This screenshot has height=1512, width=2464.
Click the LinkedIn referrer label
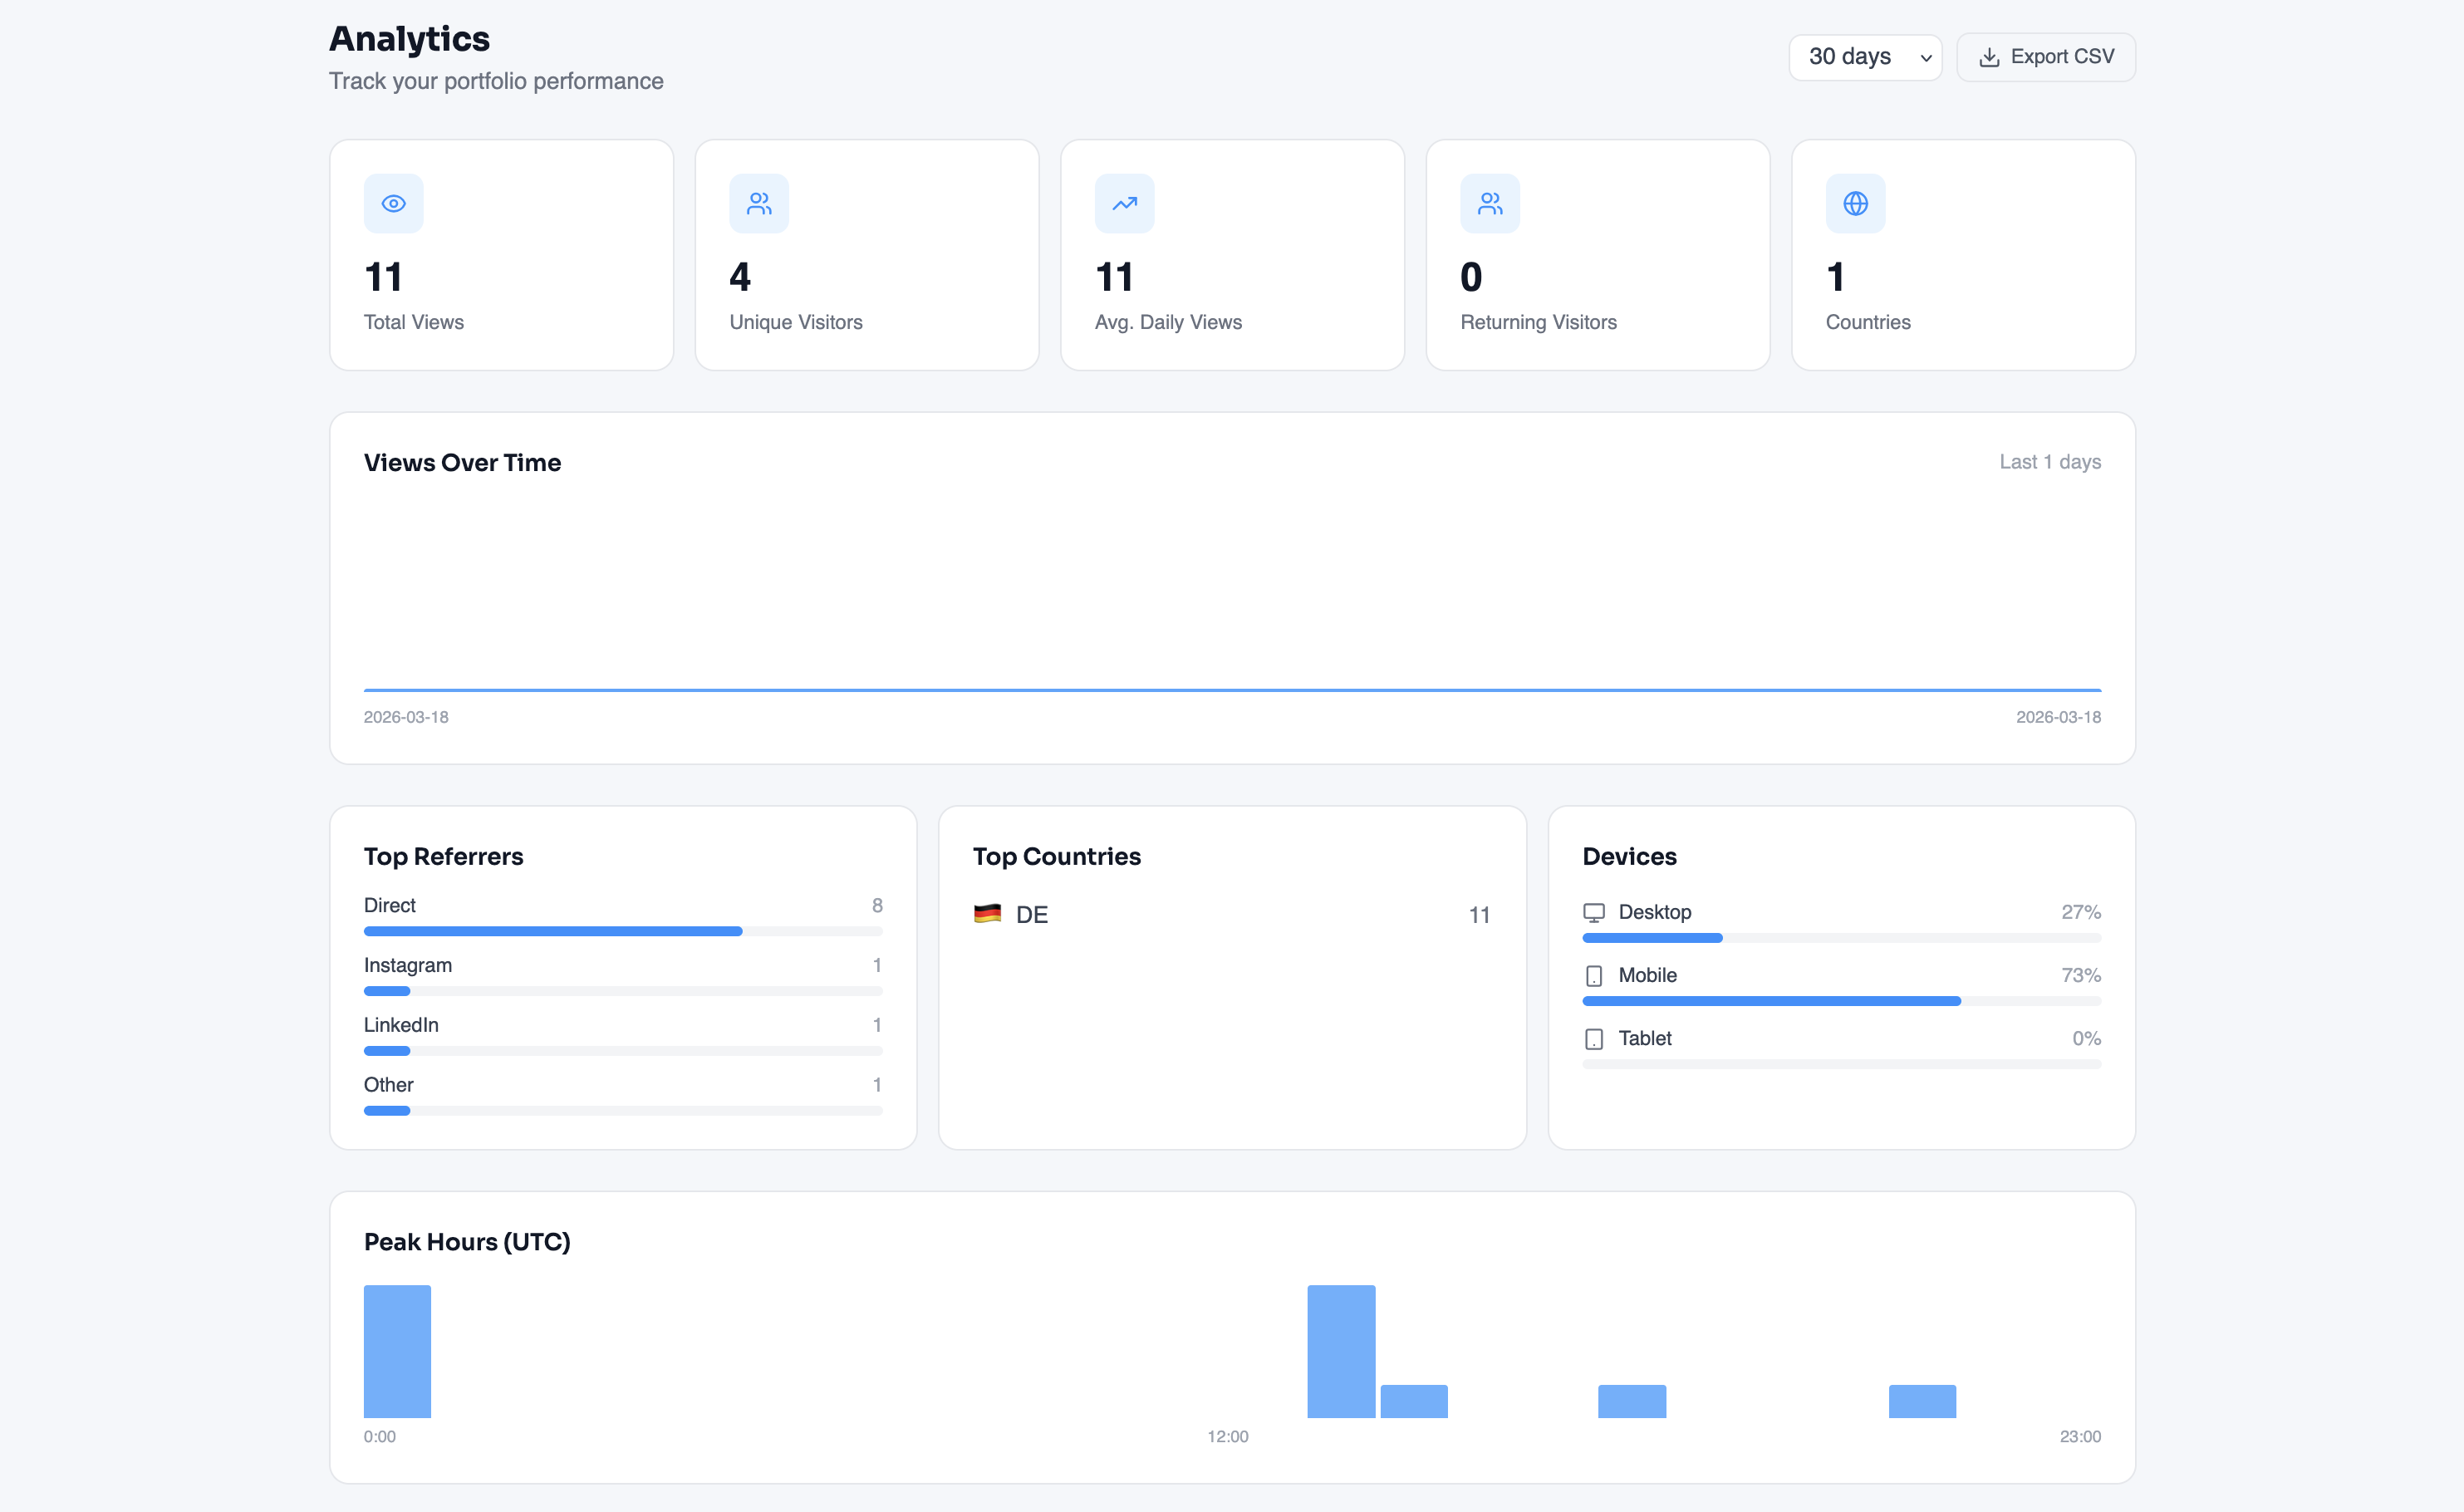click(401, 1025)
